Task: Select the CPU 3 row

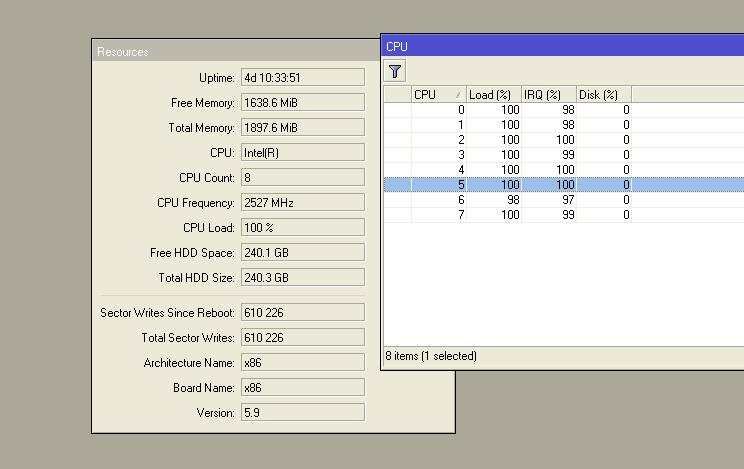Action: (x=564, y=155)
